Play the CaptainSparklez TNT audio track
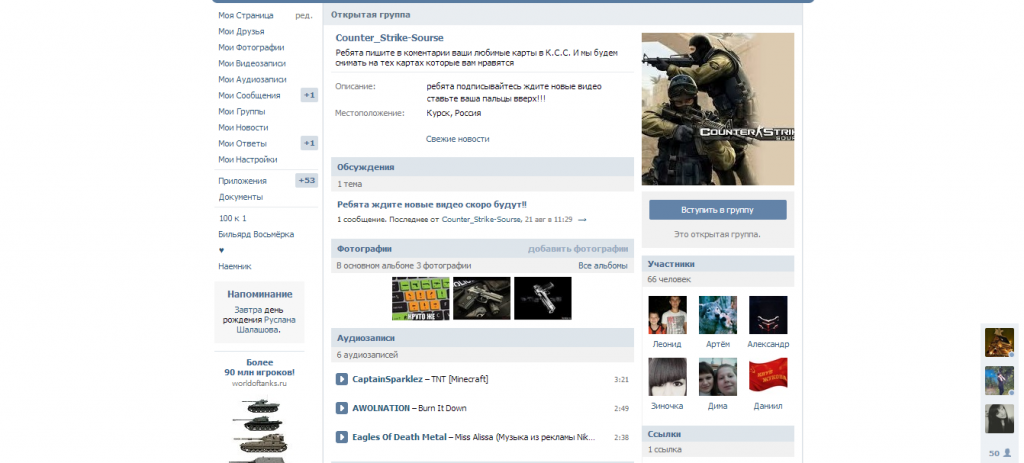The height and width of the screenshot is (463, 1024). (x=341, y=379)
